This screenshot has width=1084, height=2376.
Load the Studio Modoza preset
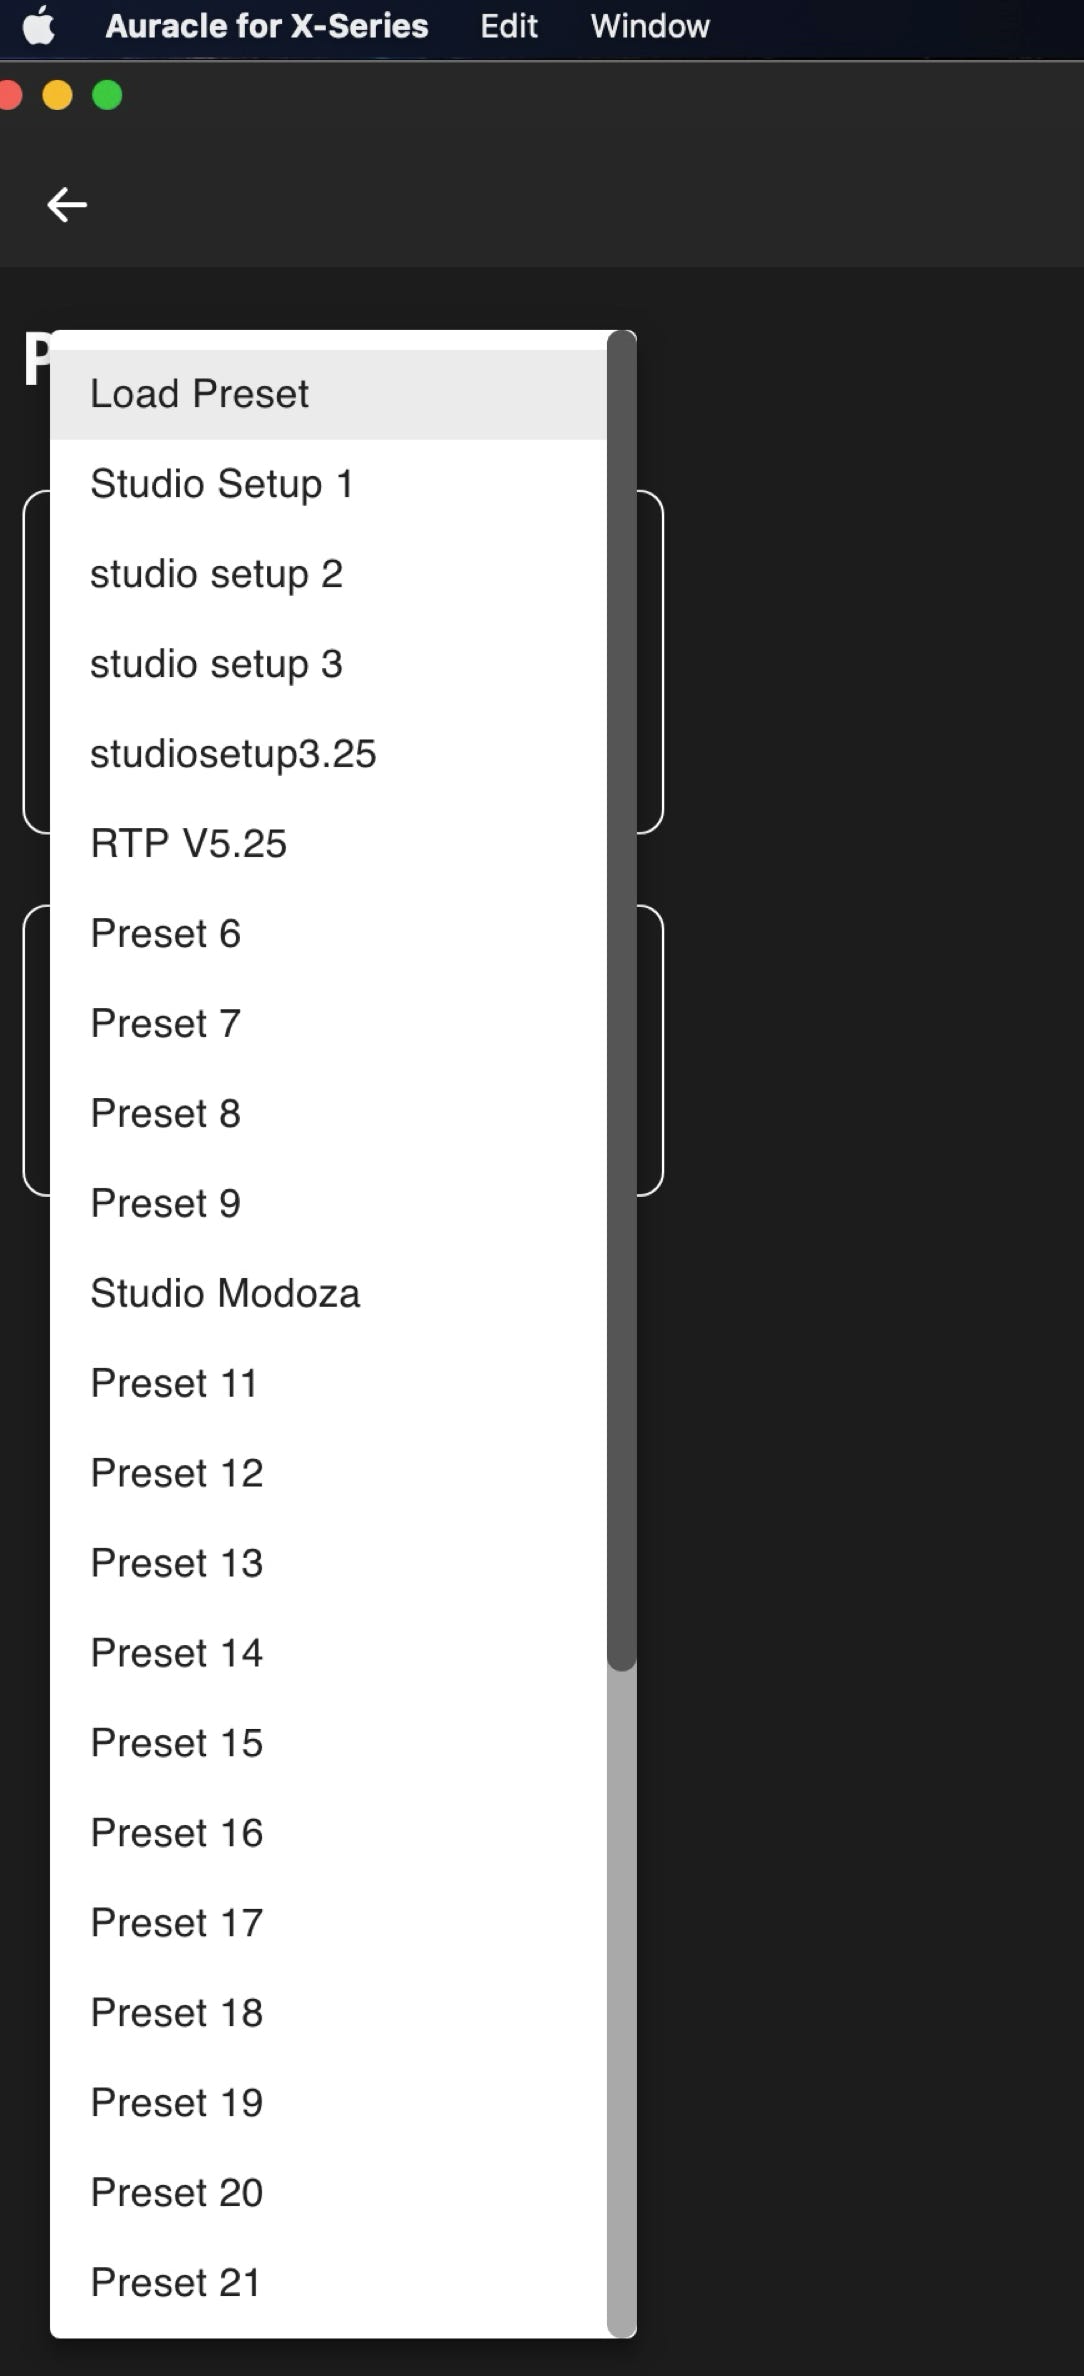pos(328,1294)
